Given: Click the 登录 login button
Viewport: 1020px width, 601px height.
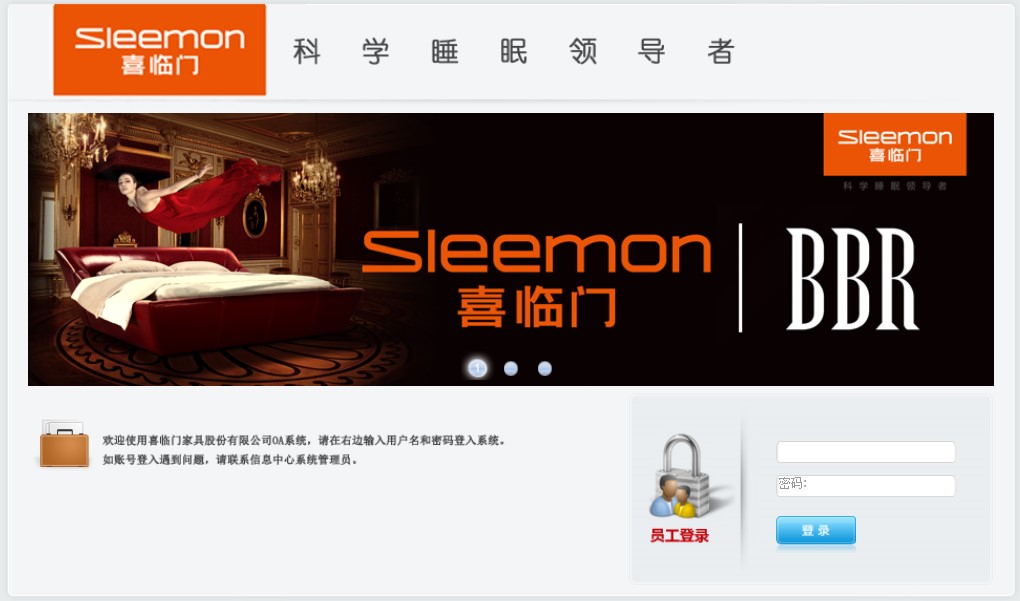Looking at the screenshot, I should (x=816, y=530).
